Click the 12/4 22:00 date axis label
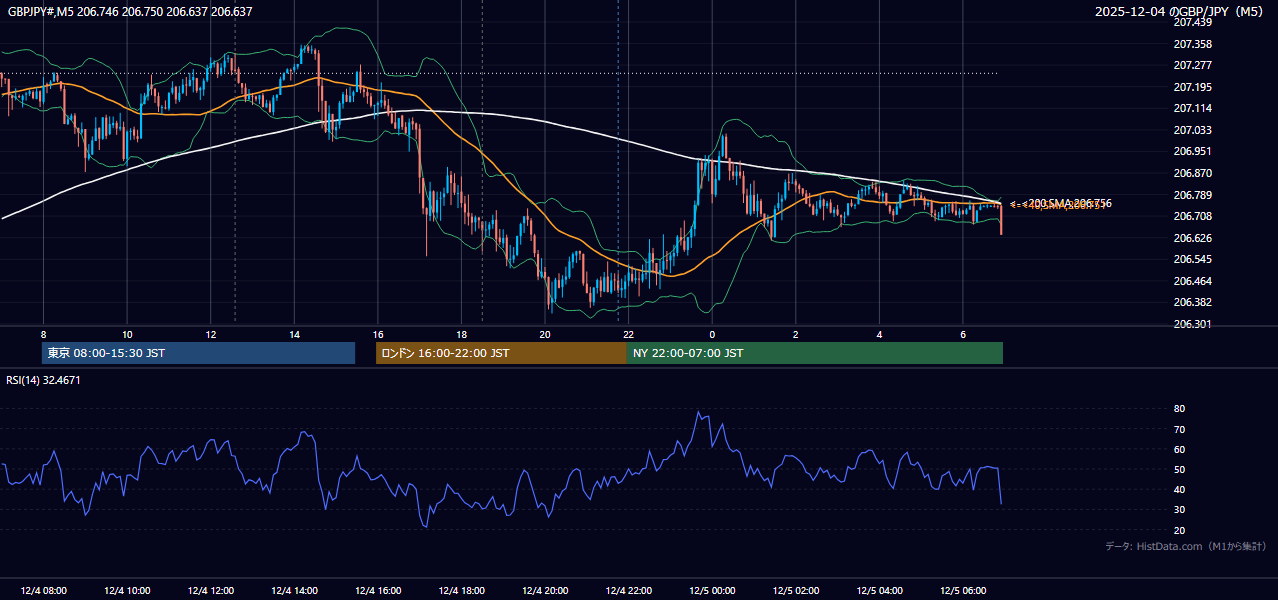Image resolution: width=1278 pixels, height=600 pixels. pos(628,590)
